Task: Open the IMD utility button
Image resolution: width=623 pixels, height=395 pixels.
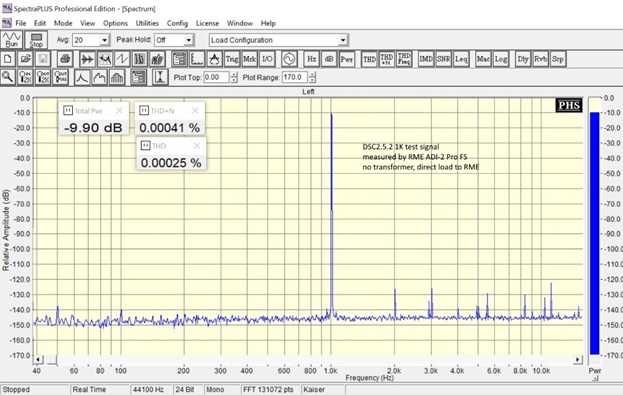Action: (426, 59)
